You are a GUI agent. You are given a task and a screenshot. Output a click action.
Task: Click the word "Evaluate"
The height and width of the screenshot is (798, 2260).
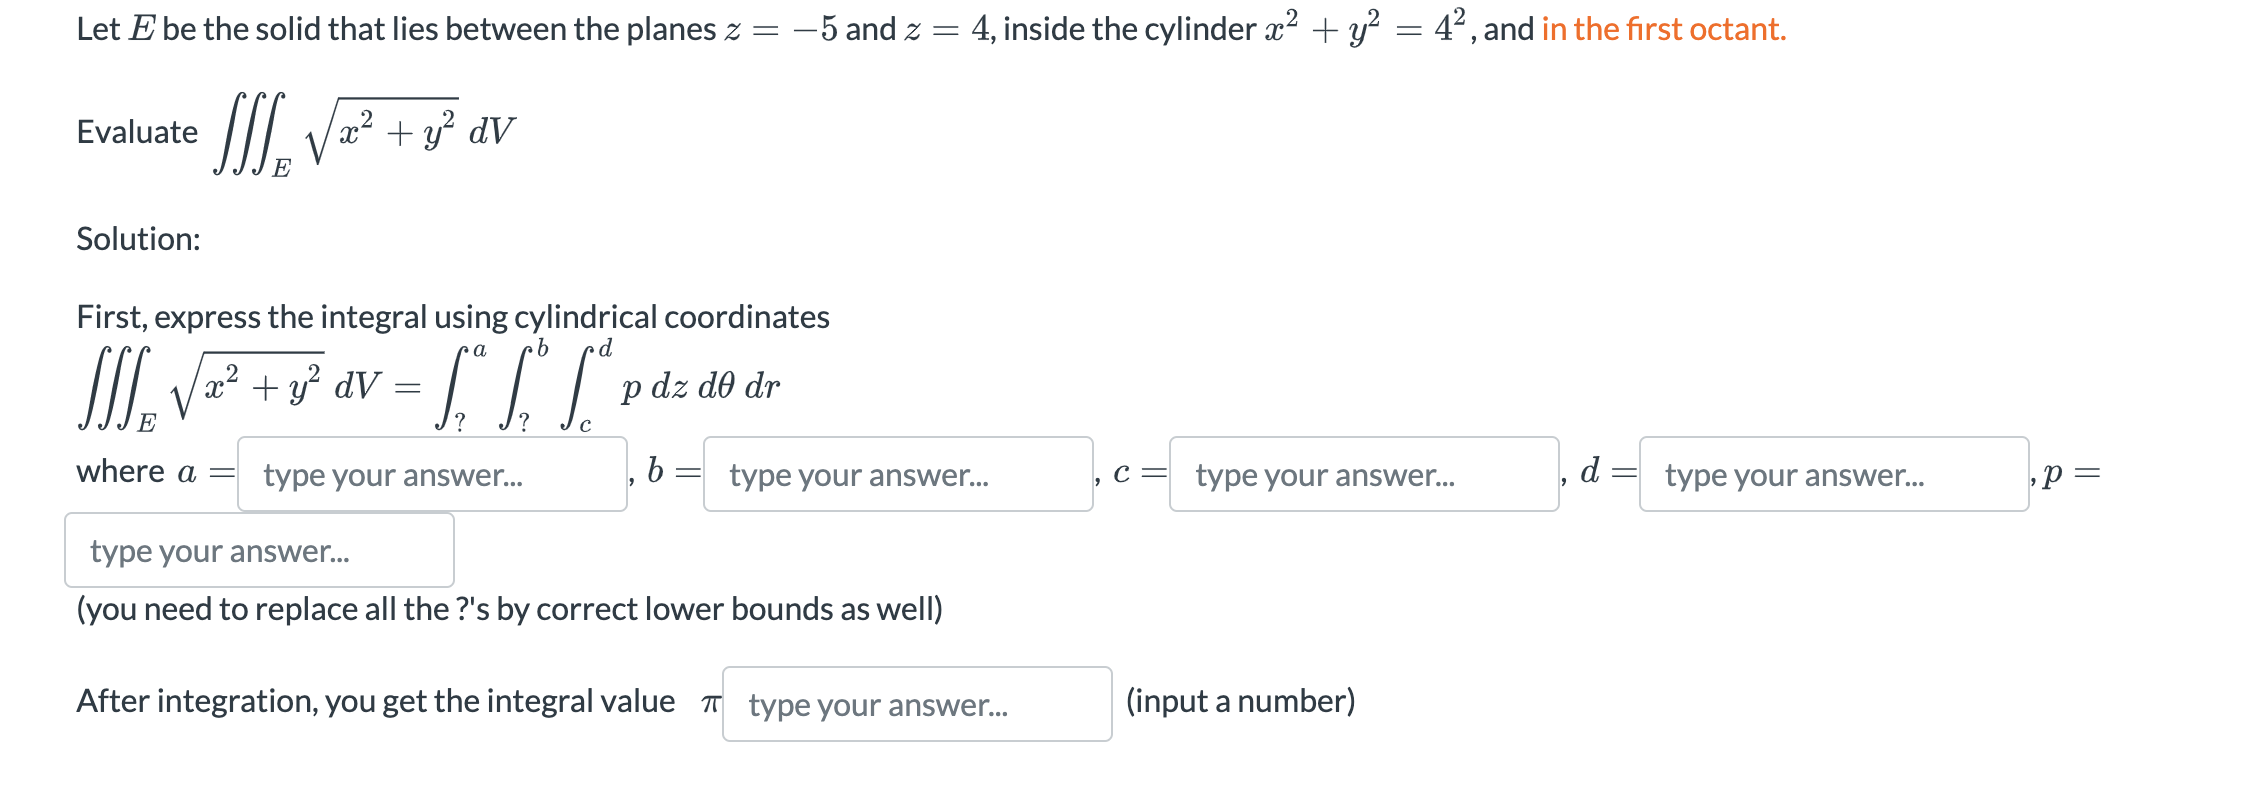(137, 132)
